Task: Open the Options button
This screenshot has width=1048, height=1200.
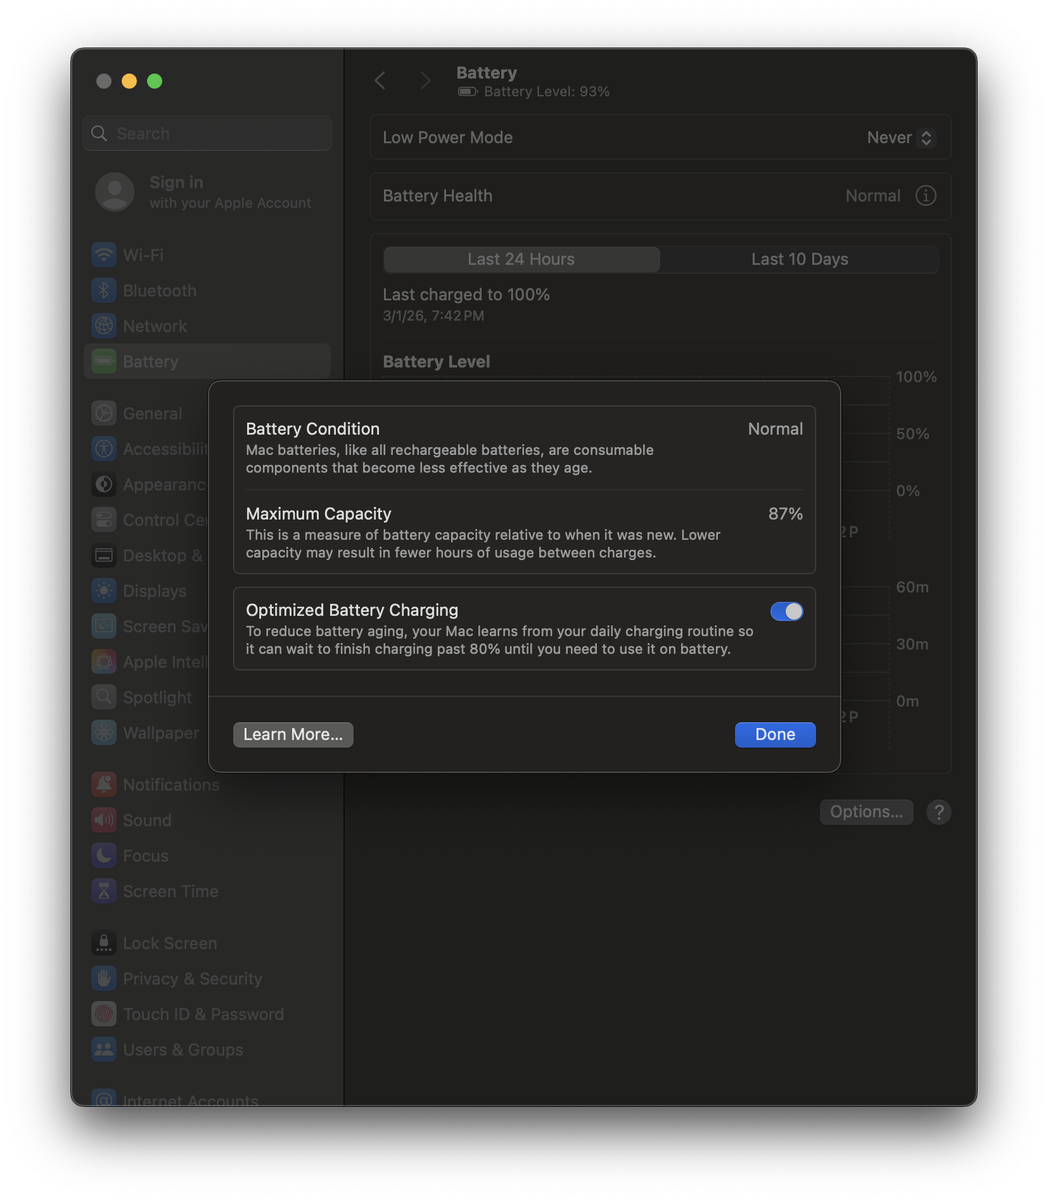Action: pos(866,812)
